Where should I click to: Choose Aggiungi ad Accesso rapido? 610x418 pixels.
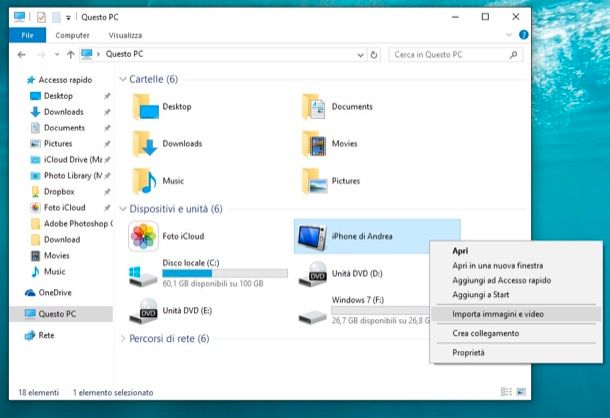(501, 280)
